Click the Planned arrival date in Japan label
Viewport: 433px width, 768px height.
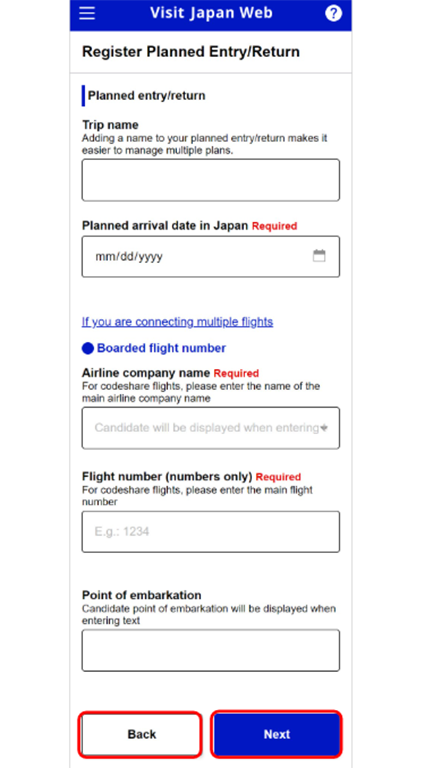(x=165, y=226)
